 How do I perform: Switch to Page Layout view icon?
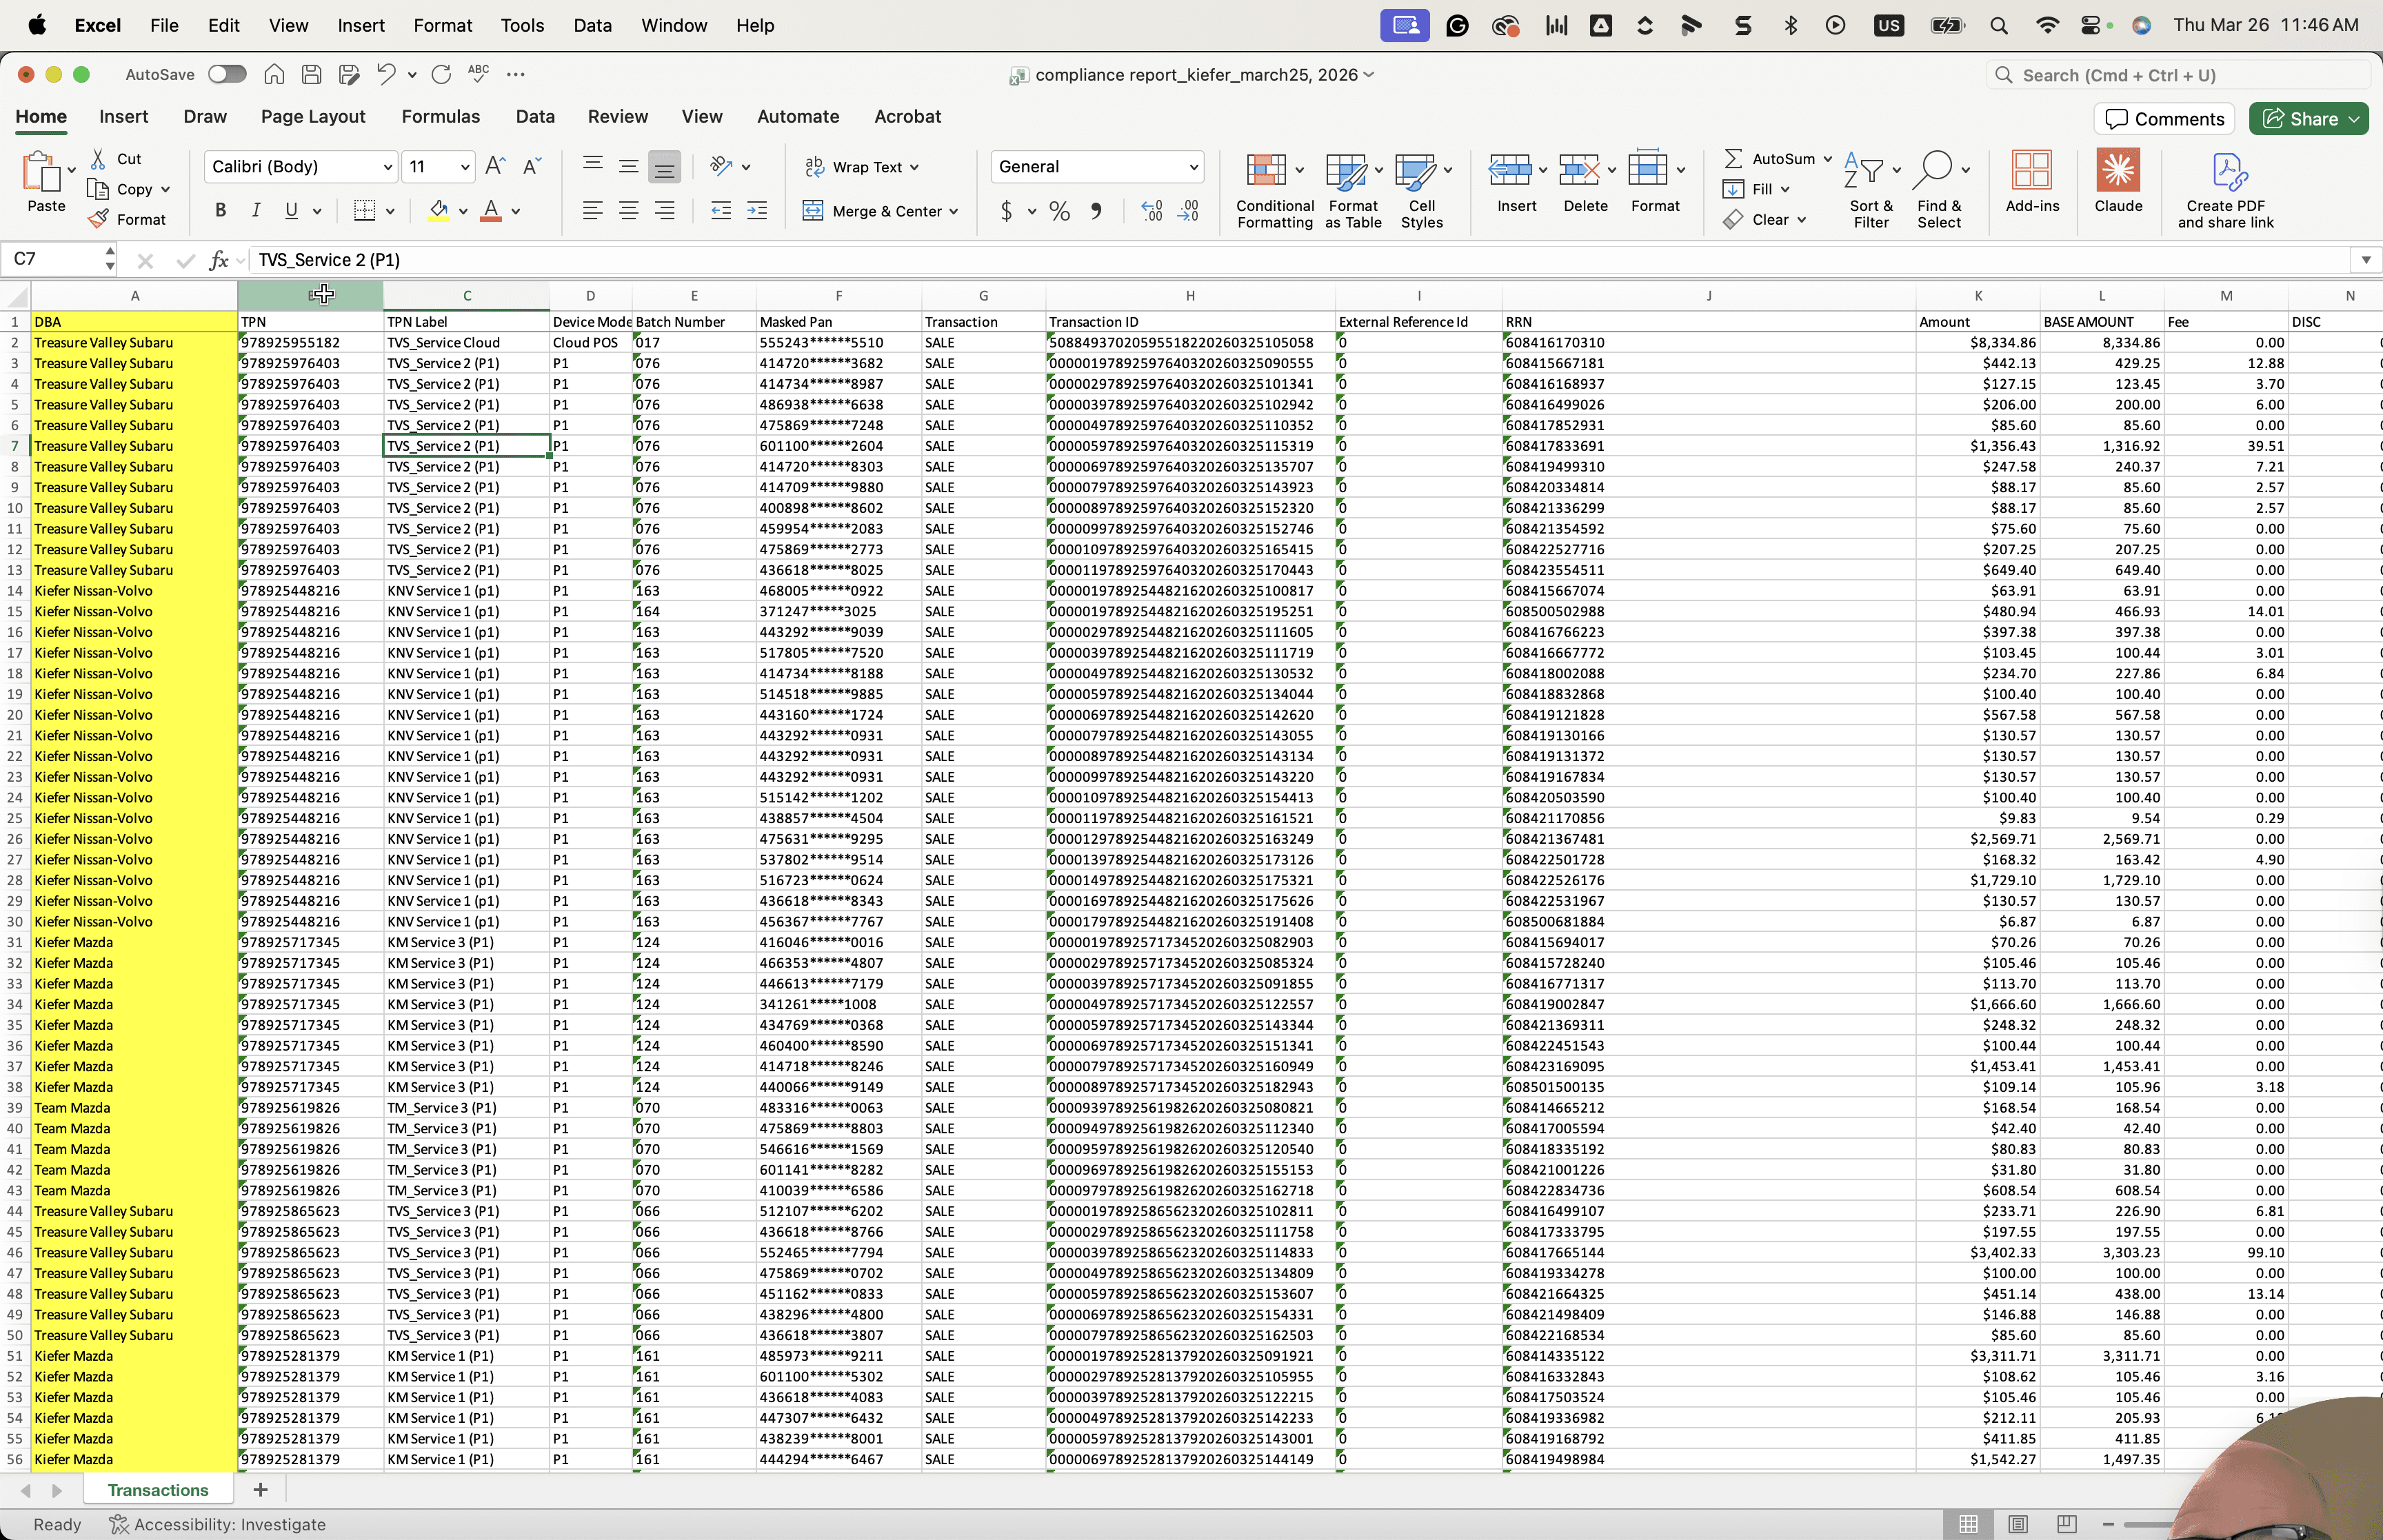[2018, 1524]
